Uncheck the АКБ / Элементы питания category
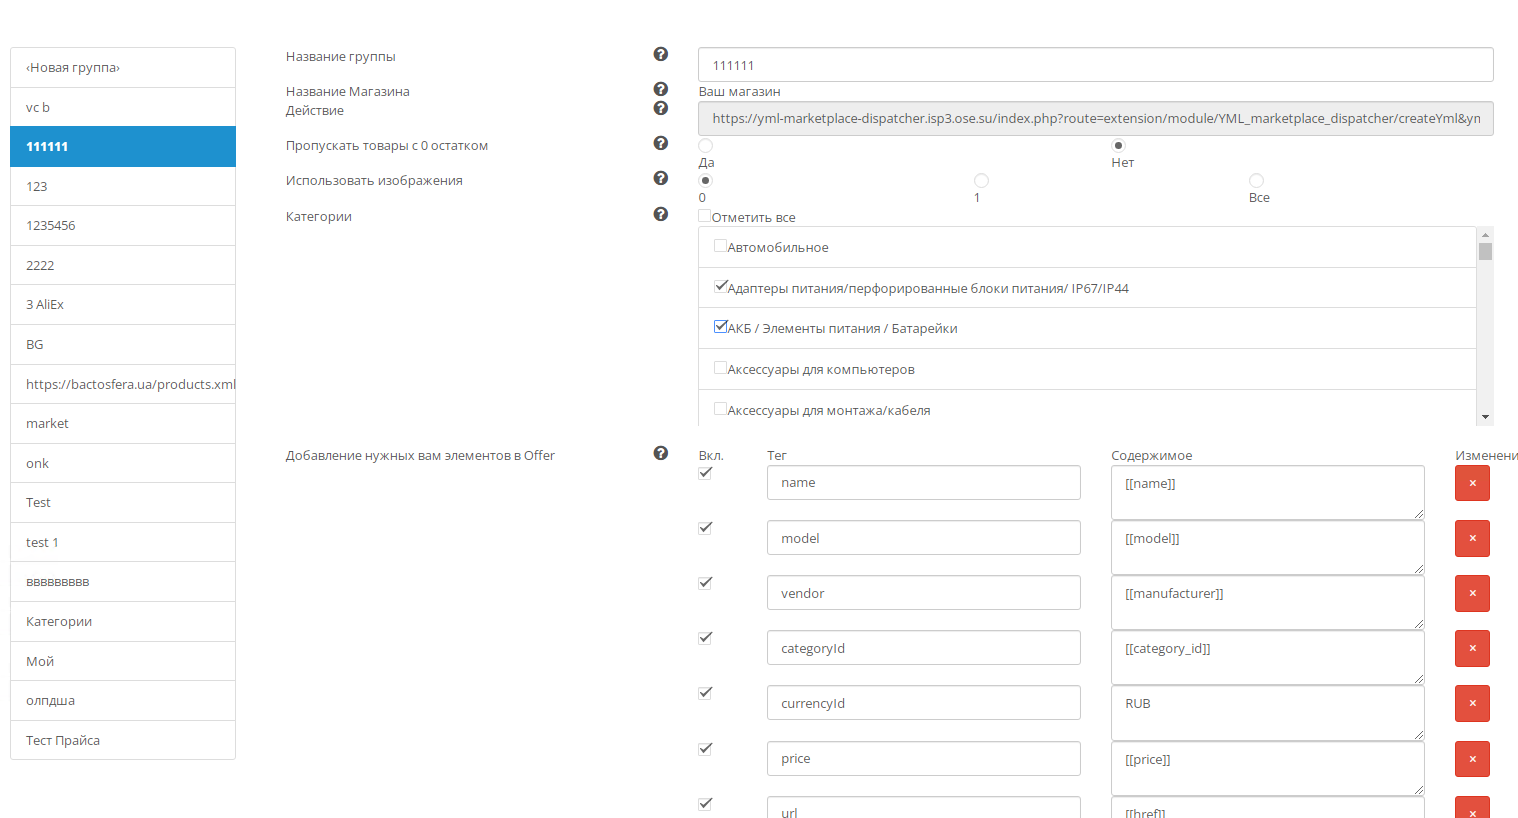 point(719,325)
